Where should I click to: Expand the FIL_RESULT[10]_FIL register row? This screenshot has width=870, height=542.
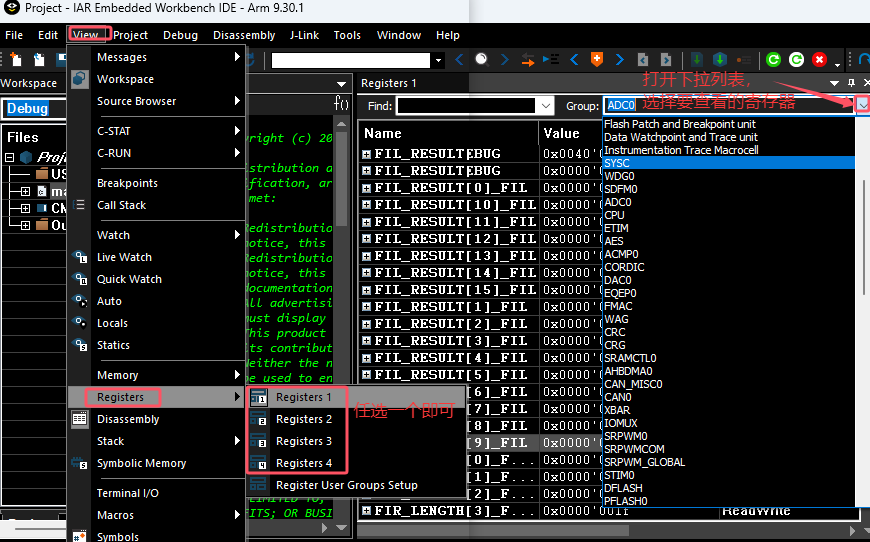click(x=366, y=205)
